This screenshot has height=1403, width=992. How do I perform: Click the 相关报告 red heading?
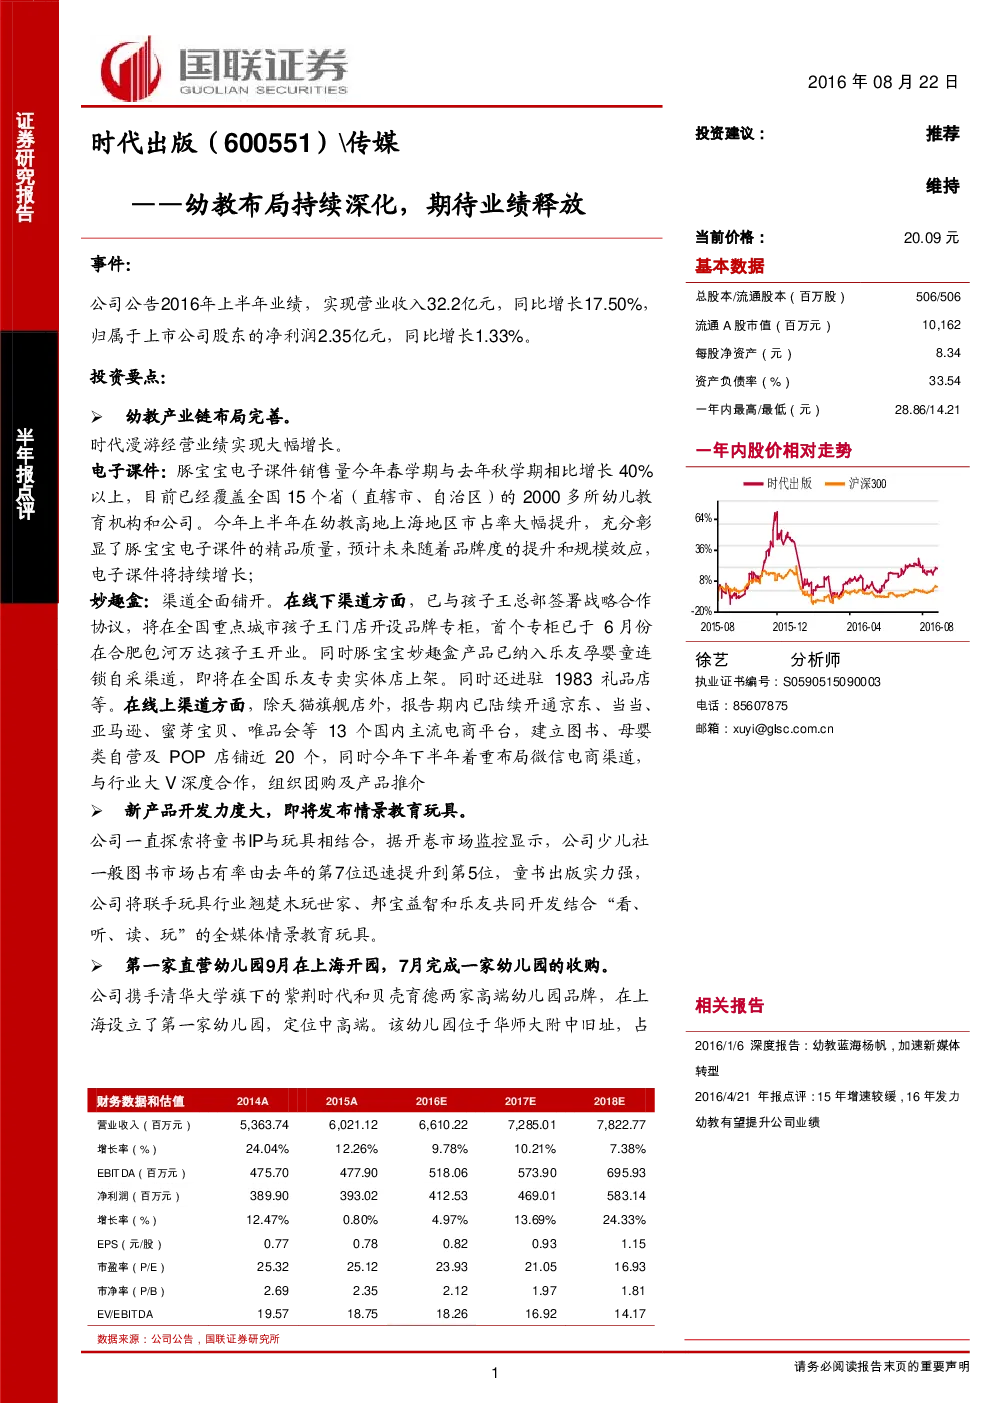click(729, 1006)
